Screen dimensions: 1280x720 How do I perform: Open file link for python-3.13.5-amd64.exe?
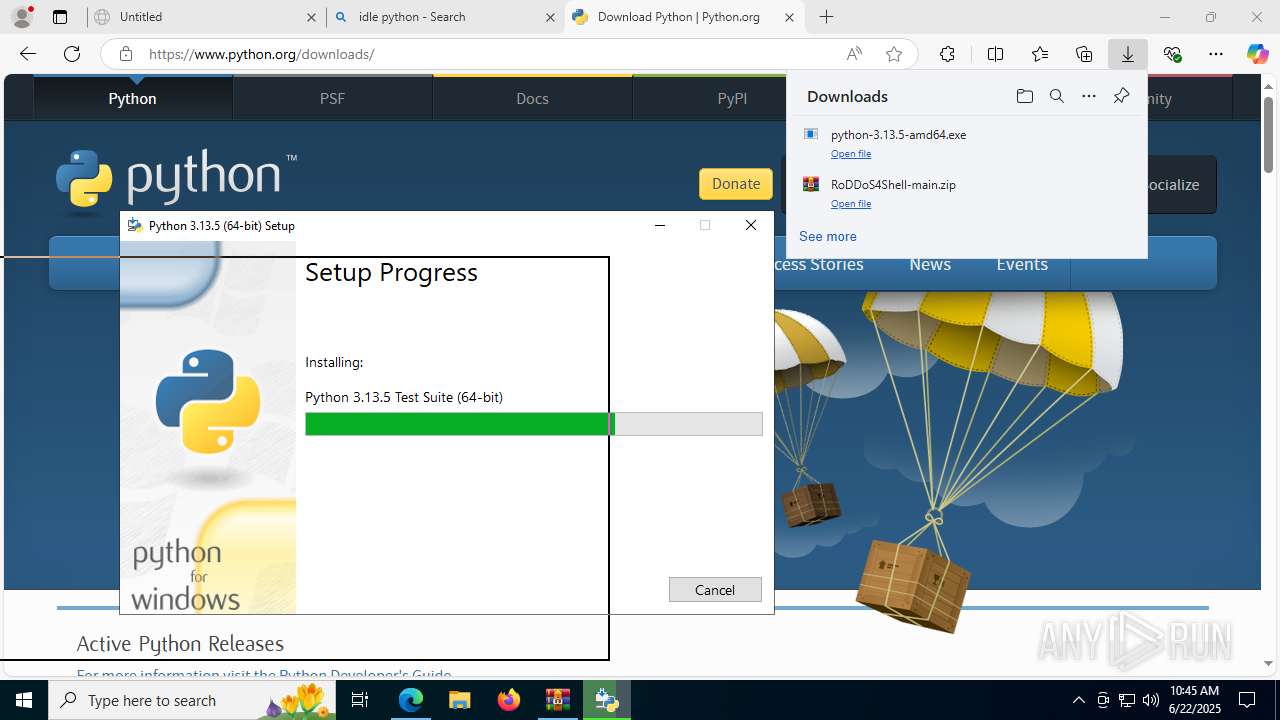tap(851, 154)
